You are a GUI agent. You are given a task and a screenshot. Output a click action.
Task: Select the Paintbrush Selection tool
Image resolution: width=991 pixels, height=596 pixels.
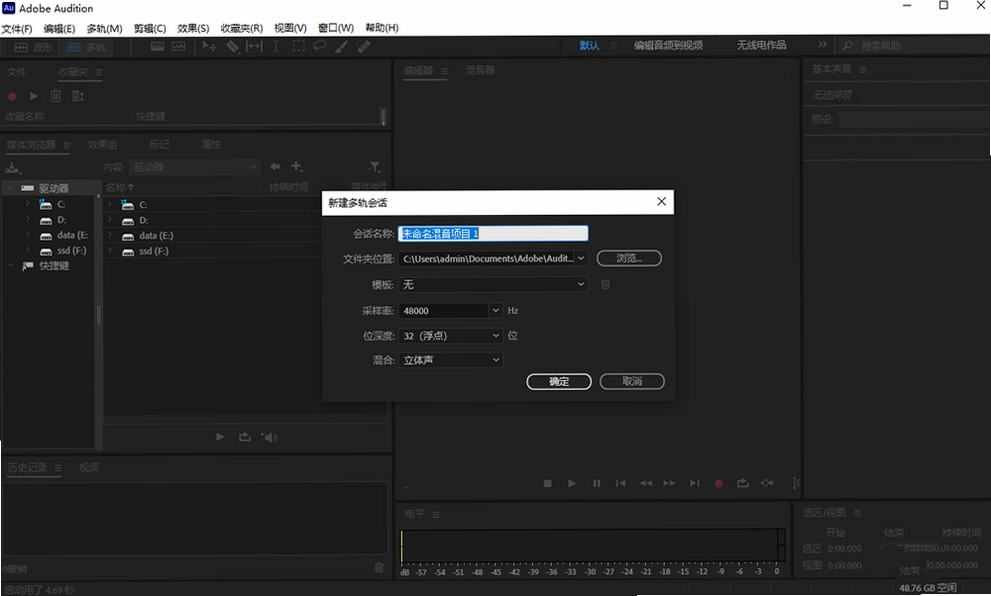click(x=341, y=46)
